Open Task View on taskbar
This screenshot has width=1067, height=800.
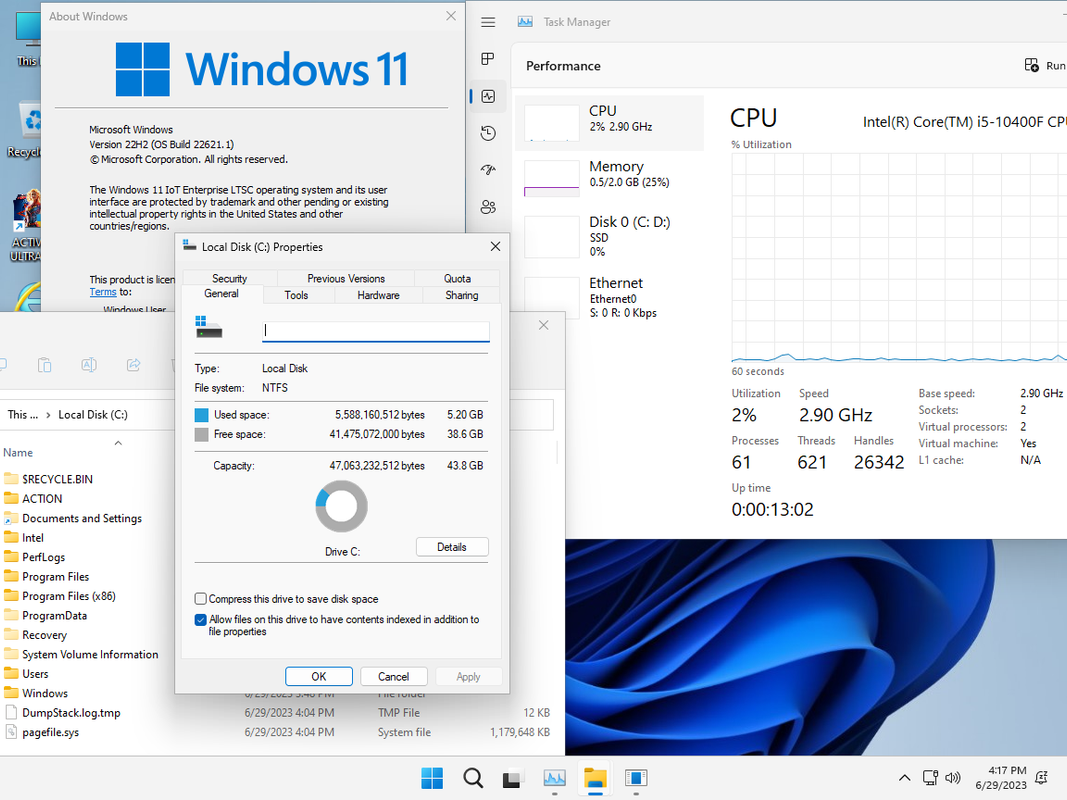tap(512, 778)
